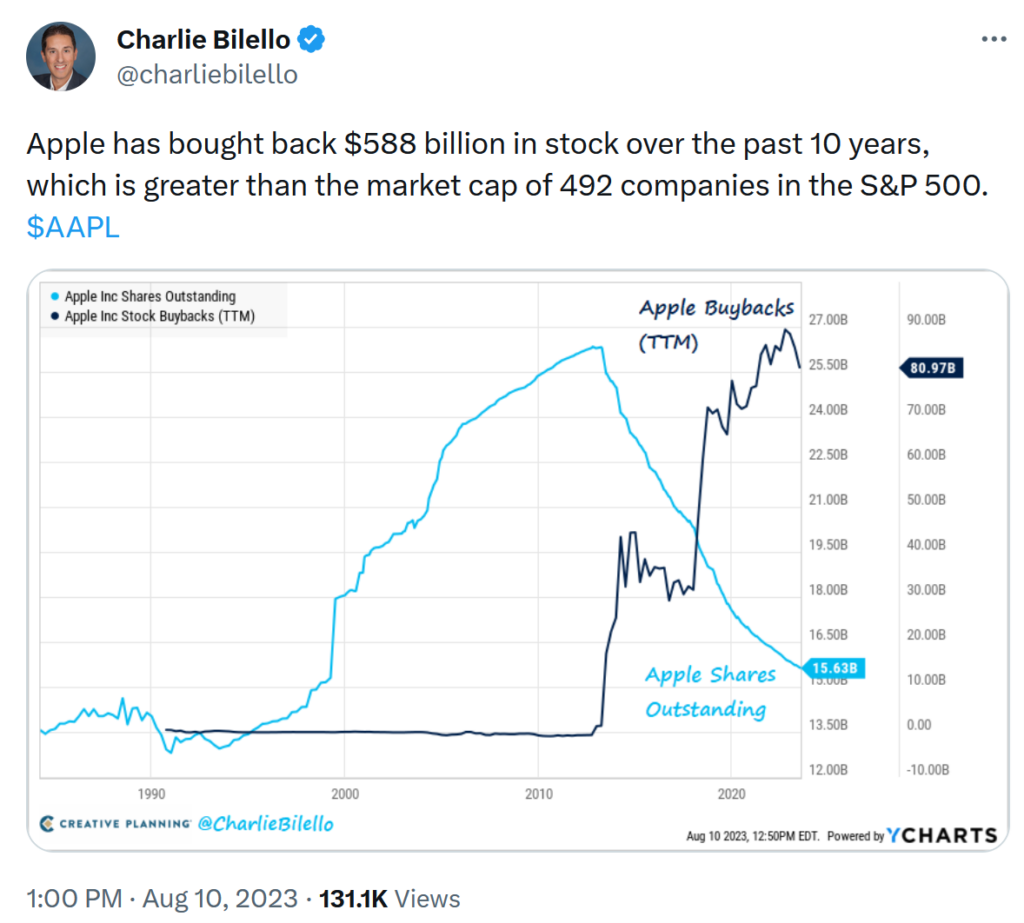
Task: Open the $AAPL cashtag link
Action: pos(73,226)
